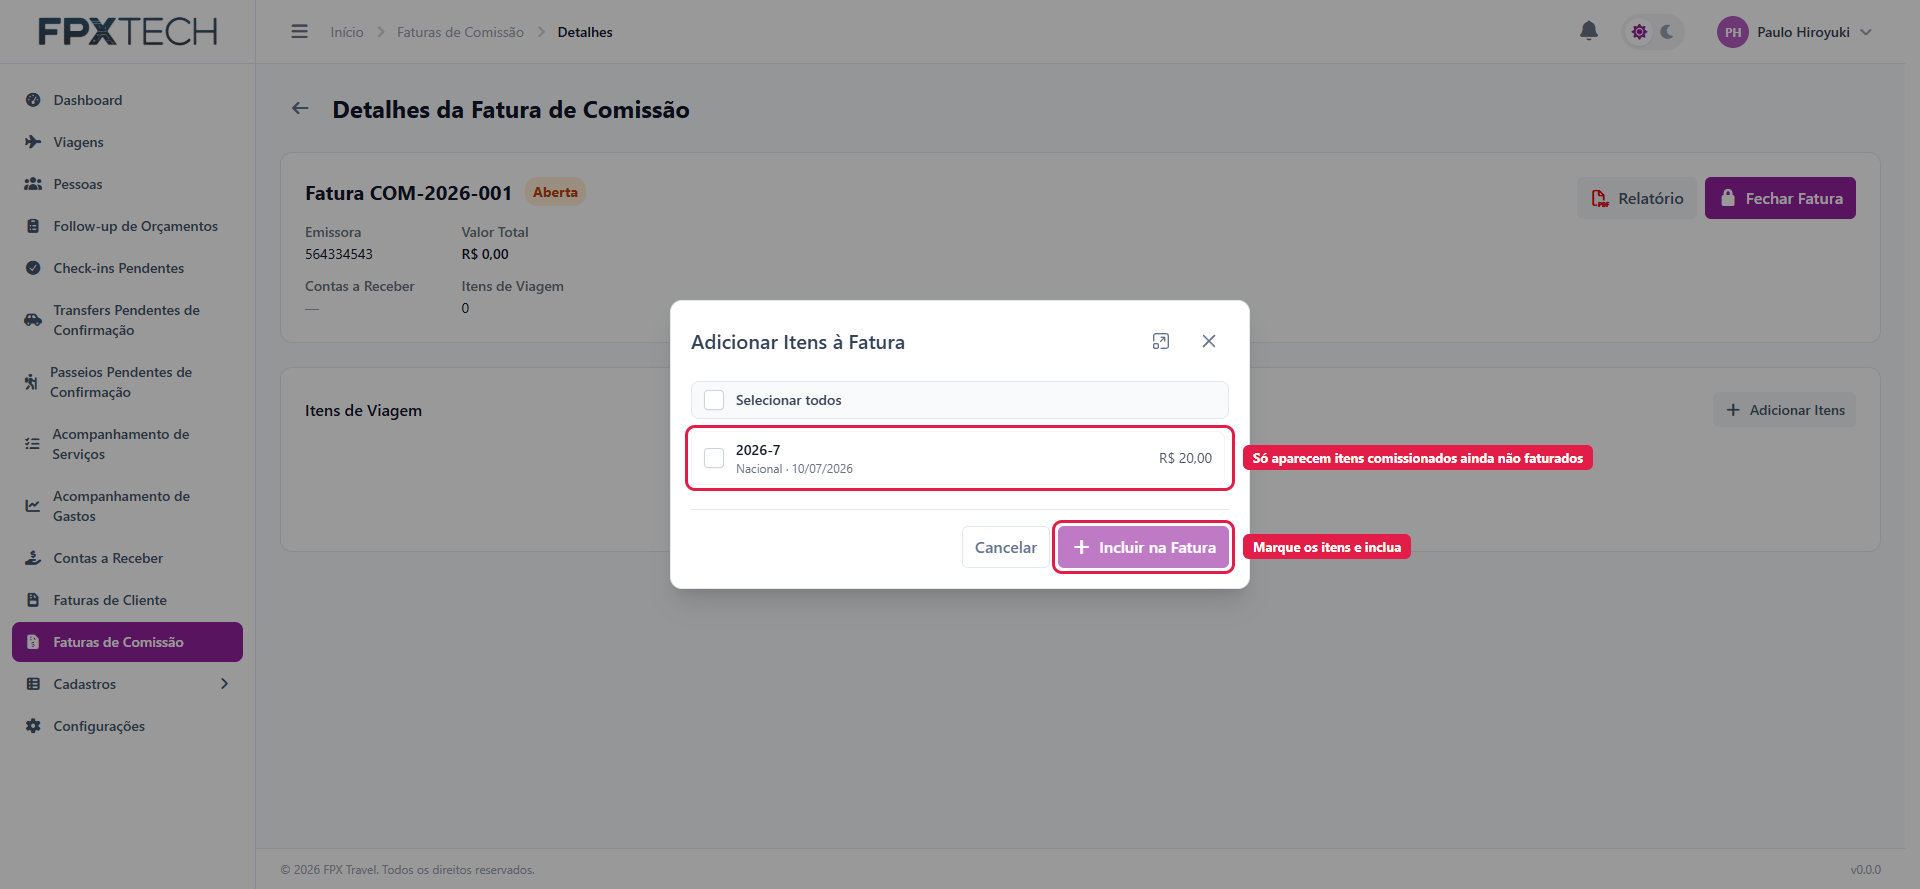
Task: Toggle the sidebar hamburger menu
Action: pyautogui.click(x=299, y=32)
